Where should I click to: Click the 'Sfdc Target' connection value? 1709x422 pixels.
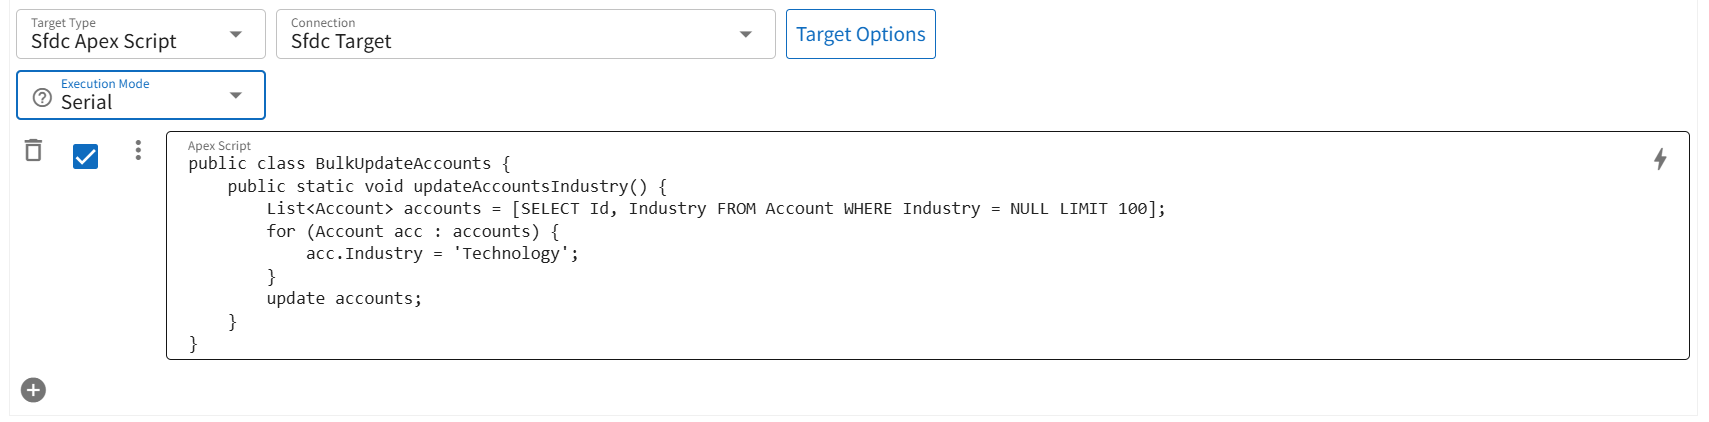click(x=341, y=42)
